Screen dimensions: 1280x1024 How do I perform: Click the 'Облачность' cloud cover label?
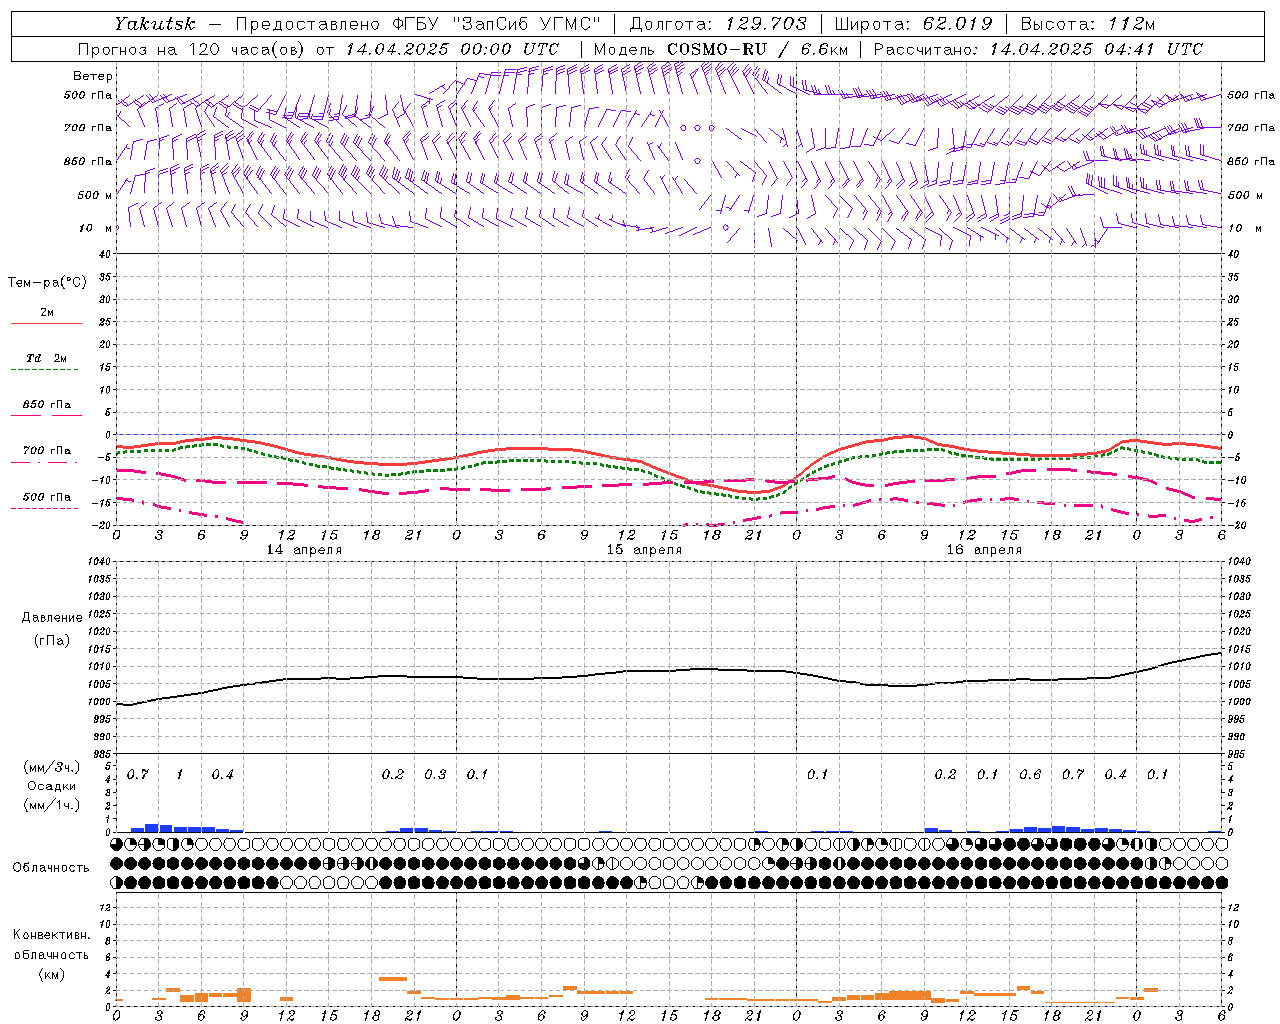51,868
